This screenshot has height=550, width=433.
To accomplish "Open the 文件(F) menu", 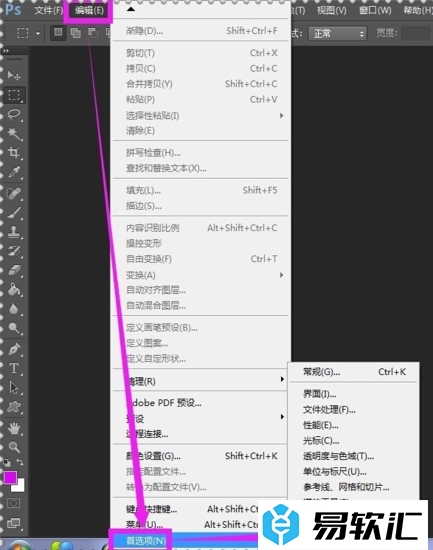I will (48, 10).
